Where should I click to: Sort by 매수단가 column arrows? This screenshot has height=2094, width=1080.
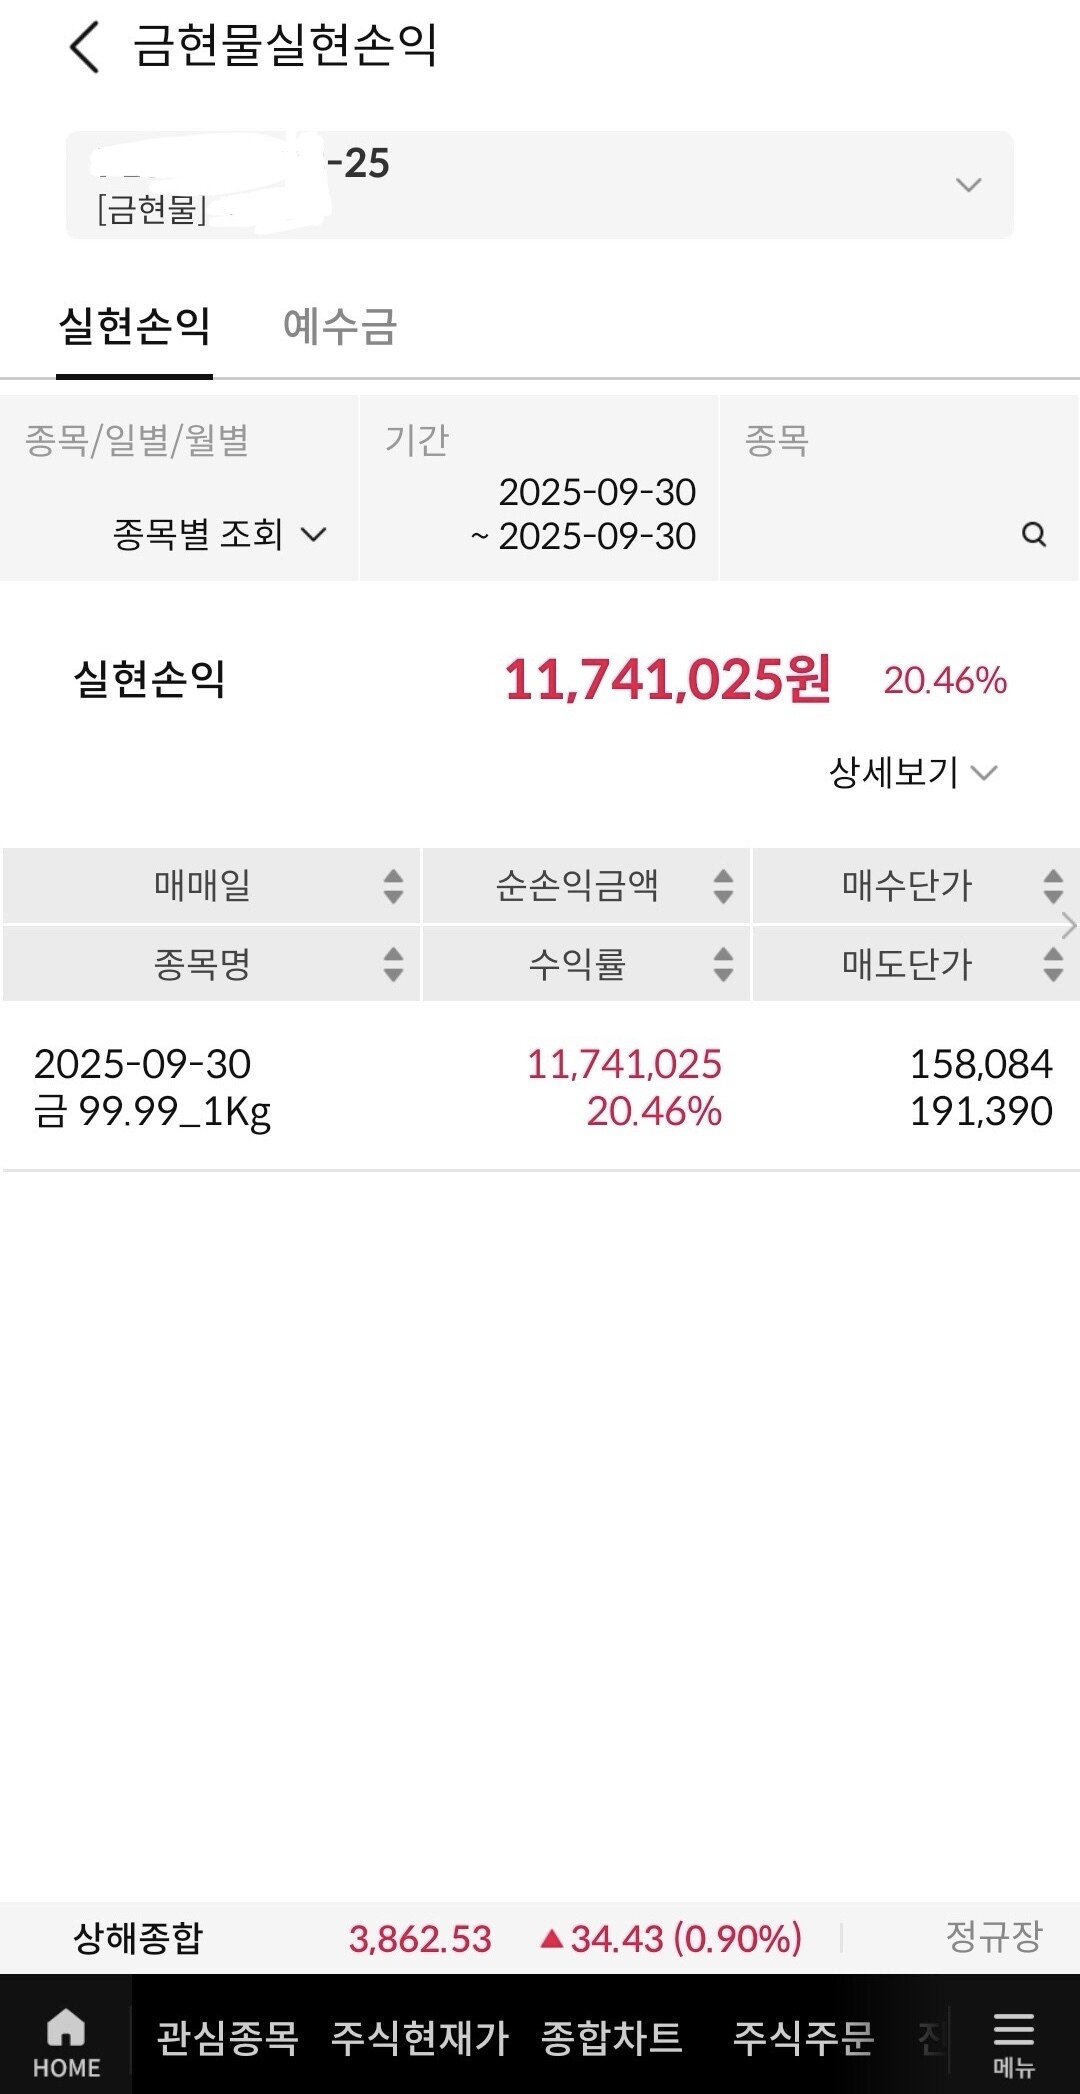pyautogui.click(x=1052, y=886)
